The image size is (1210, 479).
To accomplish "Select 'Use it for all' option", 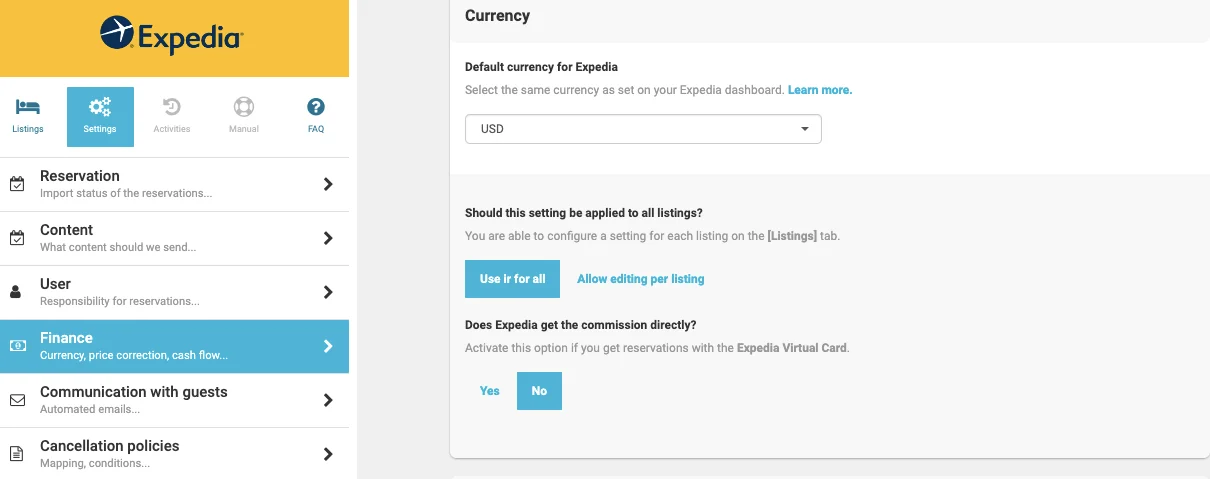I will pos(512,279).
